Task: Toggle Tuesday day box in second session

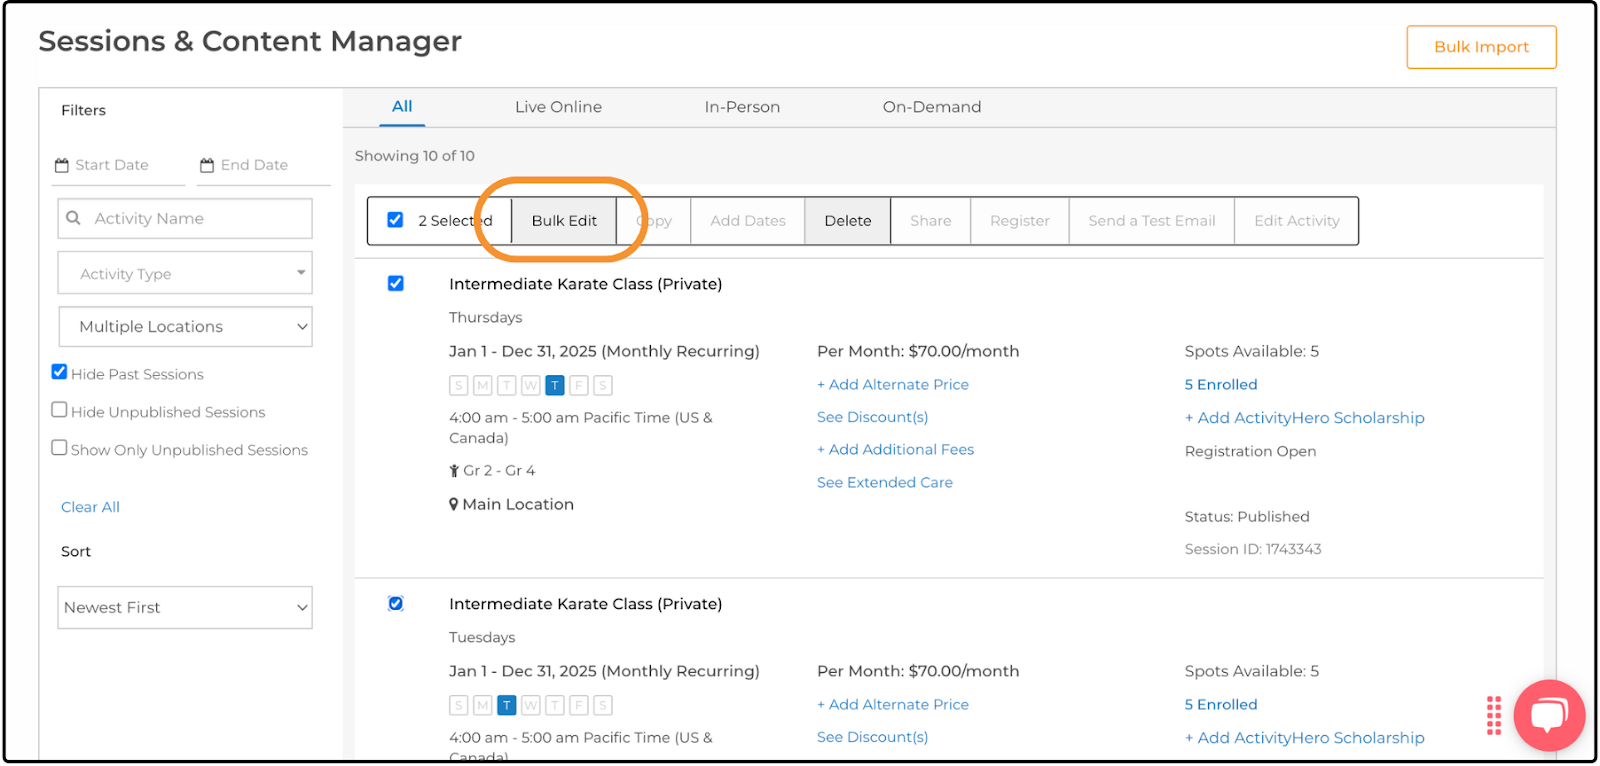Action: [x=507, y=705]
